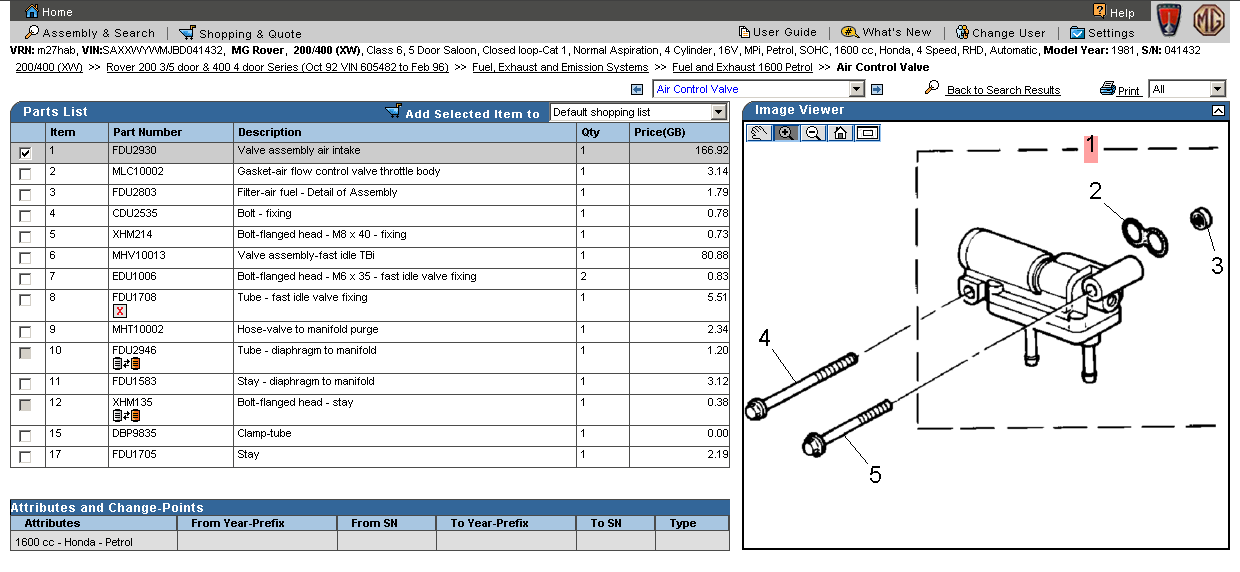1240x572 pixels.
Task: Click the supersession icon under FDU2946
Action: [x=126, y=364]
